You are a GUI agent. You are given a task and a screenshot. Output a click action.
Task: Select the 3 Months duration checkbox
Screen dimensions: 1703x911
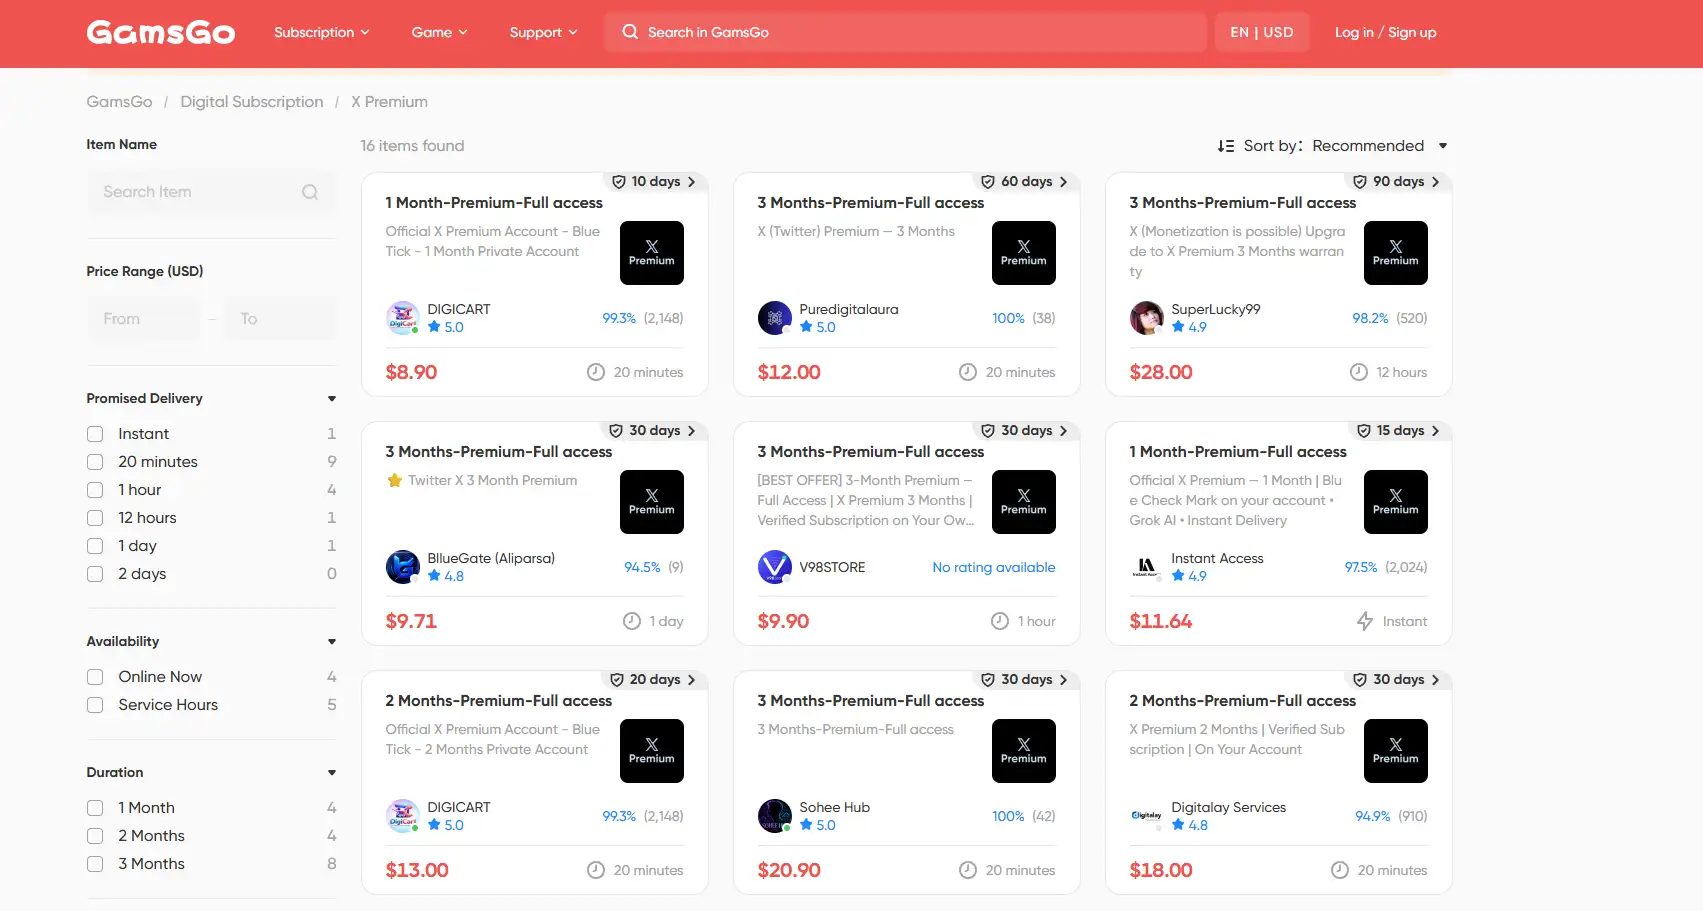tap(95, 864)
